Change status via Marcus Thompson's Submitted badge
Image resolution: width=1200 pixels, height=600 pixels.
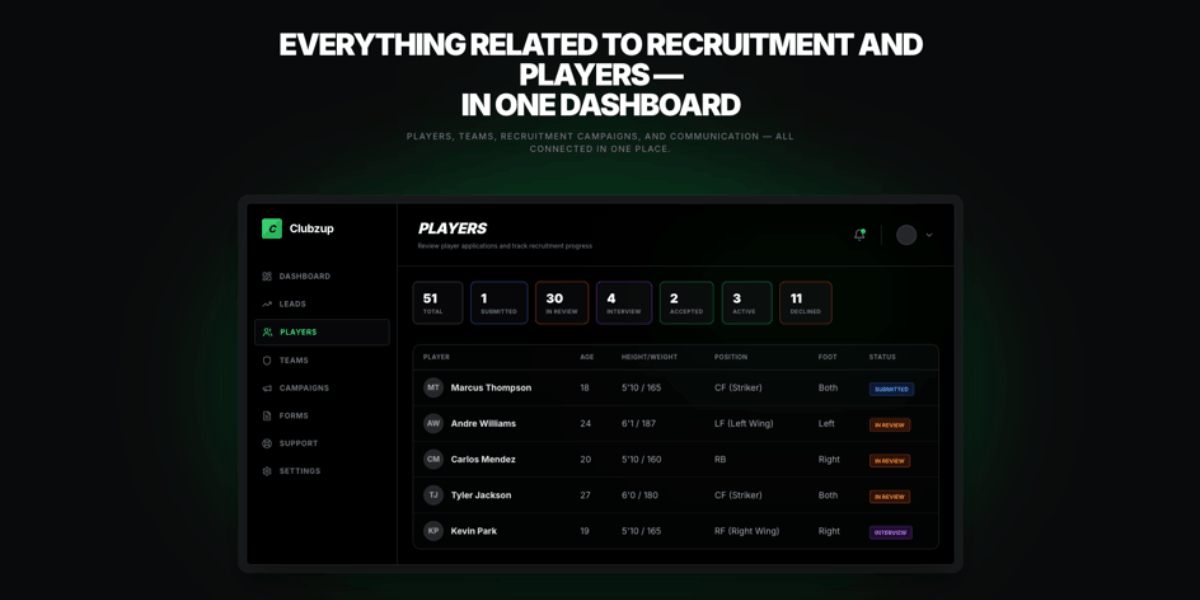click(x=891, y=389)
